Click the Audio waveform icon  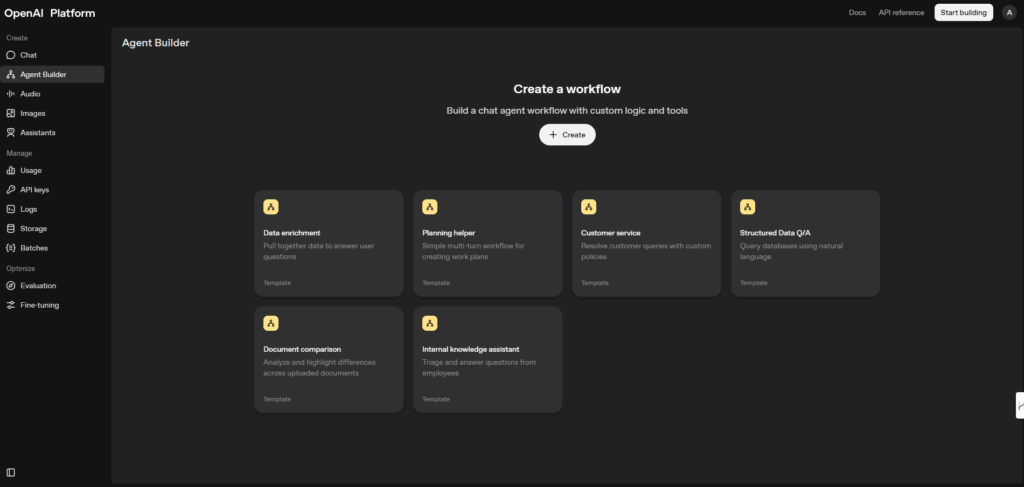pos(11,94)
